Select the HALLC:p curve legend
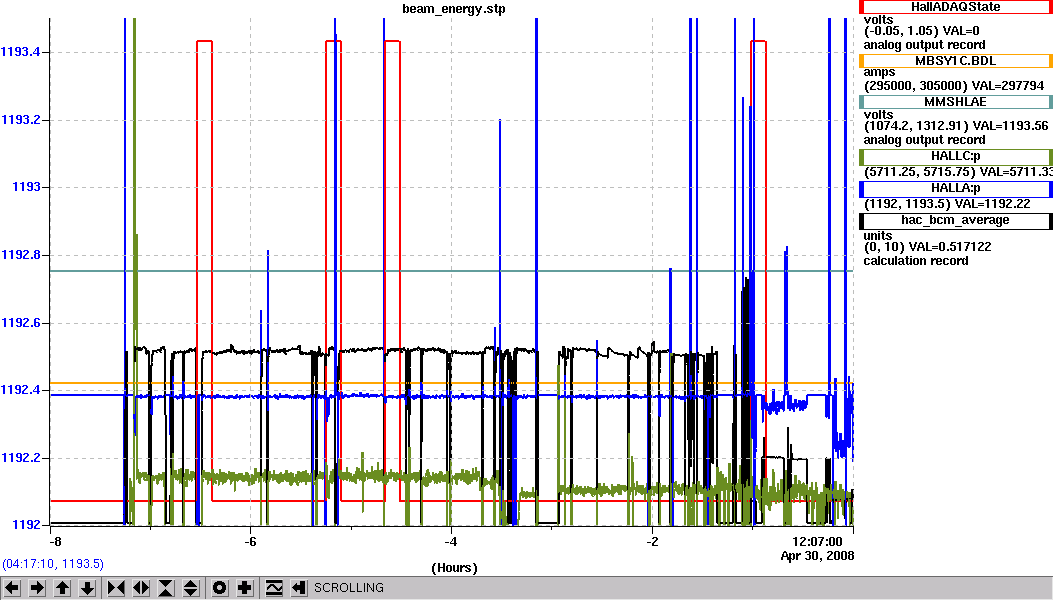 [956, 156]
